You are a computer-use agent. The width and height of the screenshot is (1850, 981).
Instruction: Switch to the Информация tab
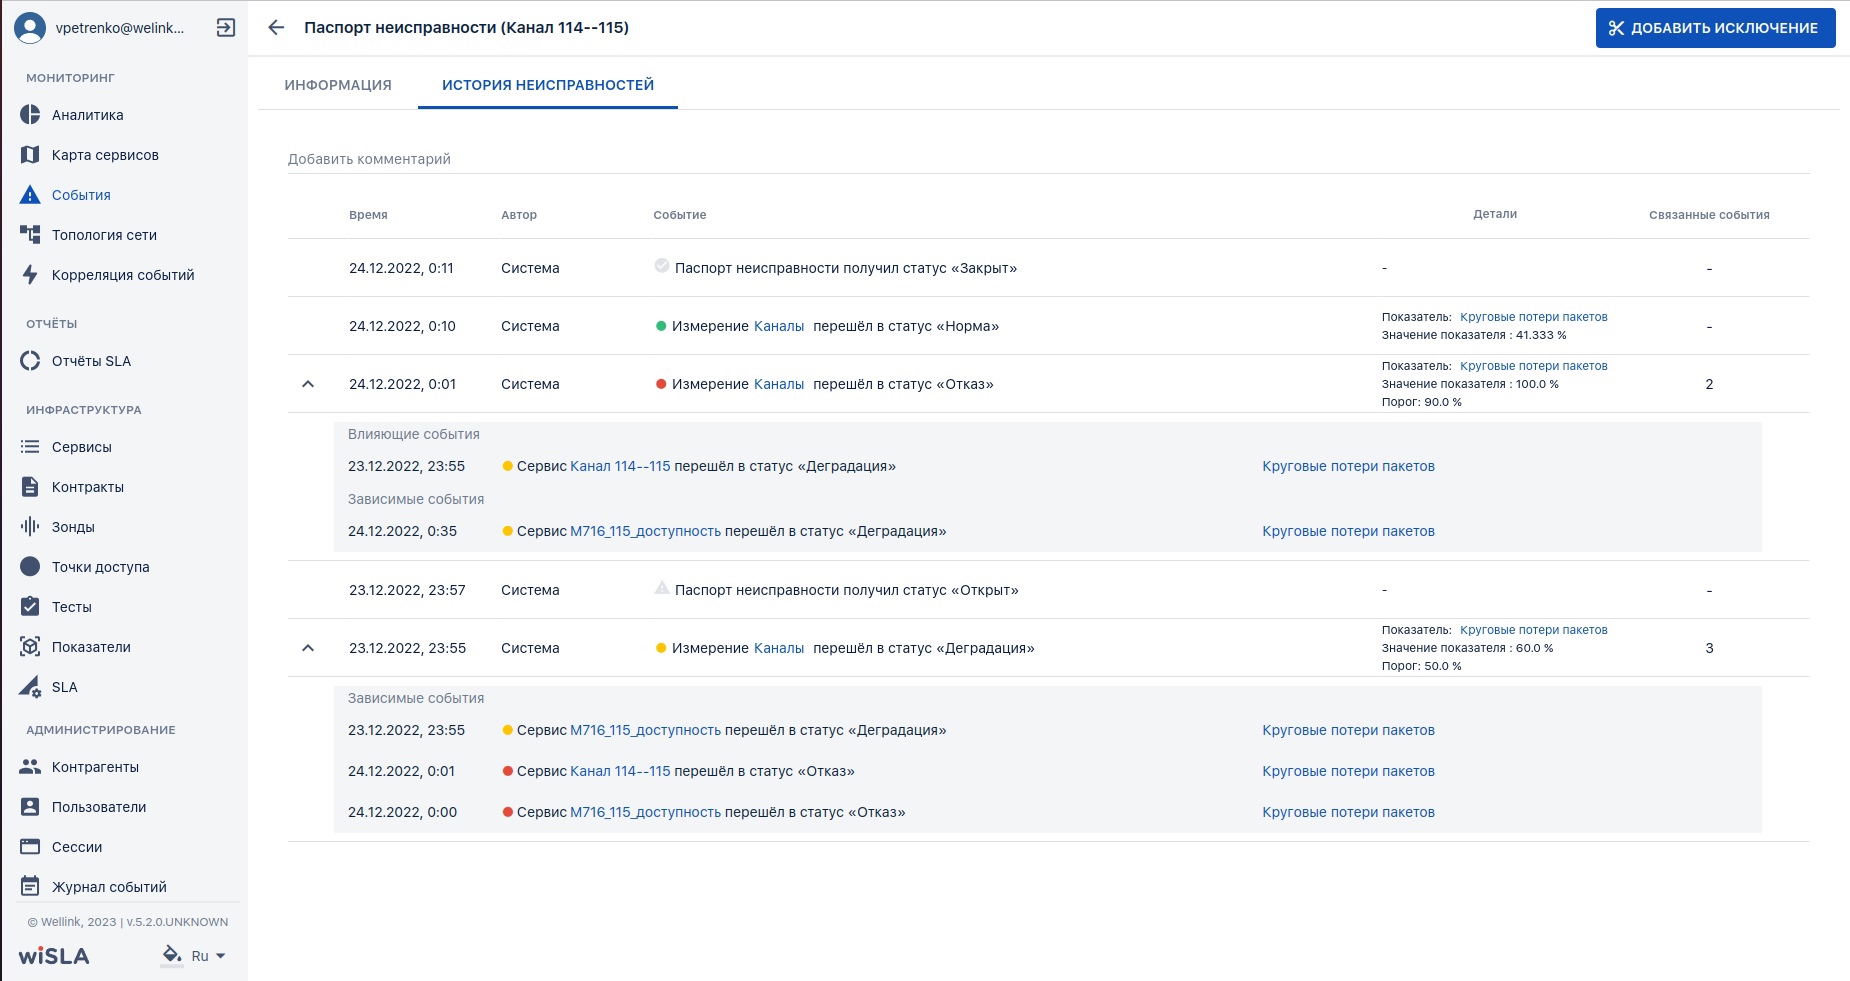click(x=338, y=85)
